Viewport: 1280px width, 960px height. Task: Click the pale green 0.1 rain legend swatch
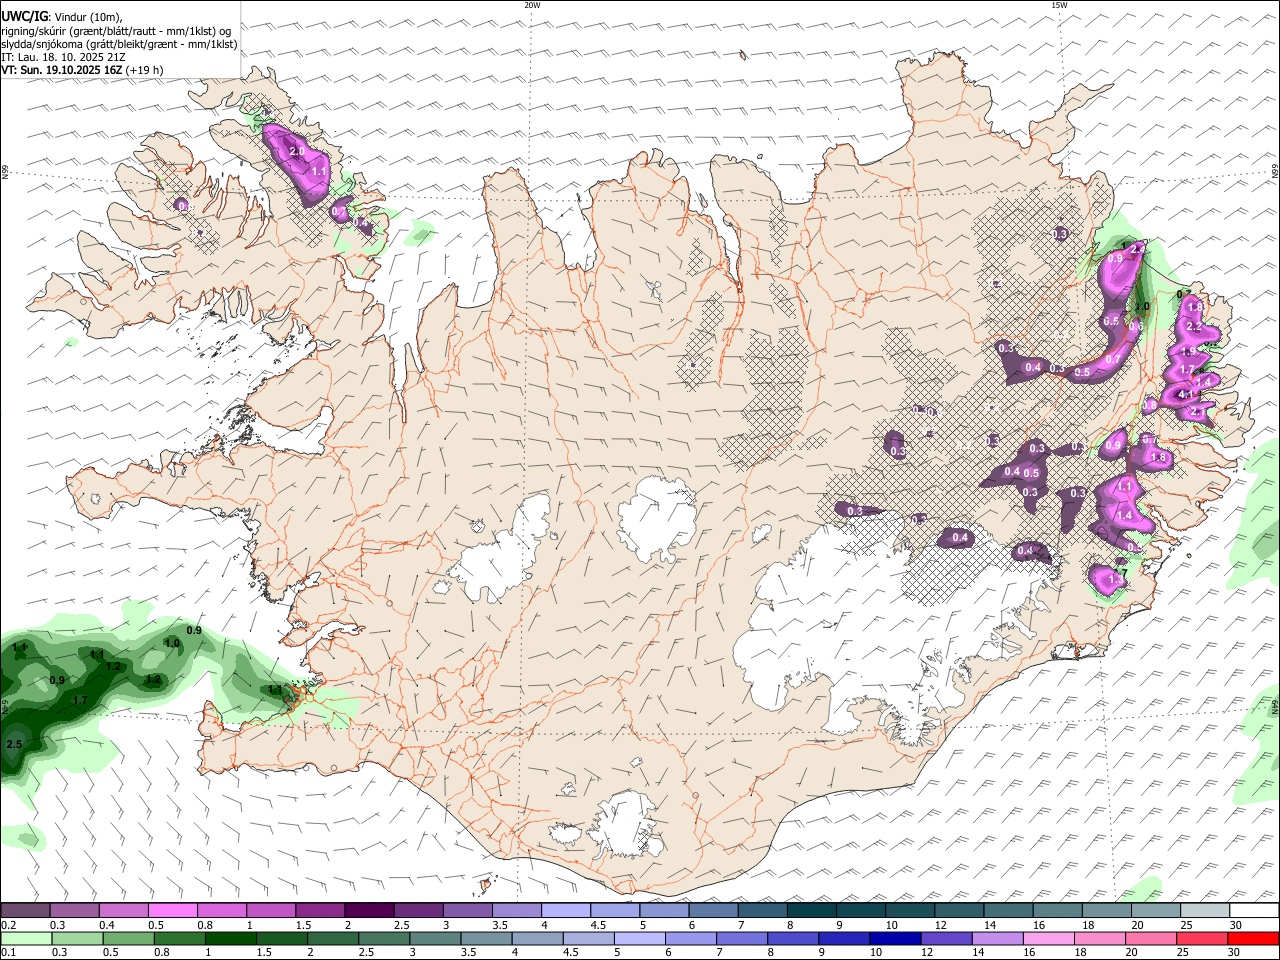click(25, 939)
